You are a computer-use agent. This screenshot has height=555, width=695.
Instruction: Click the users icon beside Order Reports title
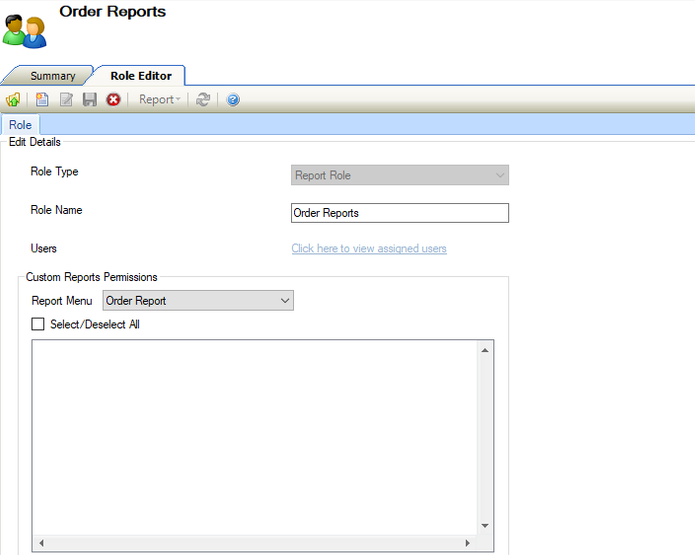[x=24, y=31]
